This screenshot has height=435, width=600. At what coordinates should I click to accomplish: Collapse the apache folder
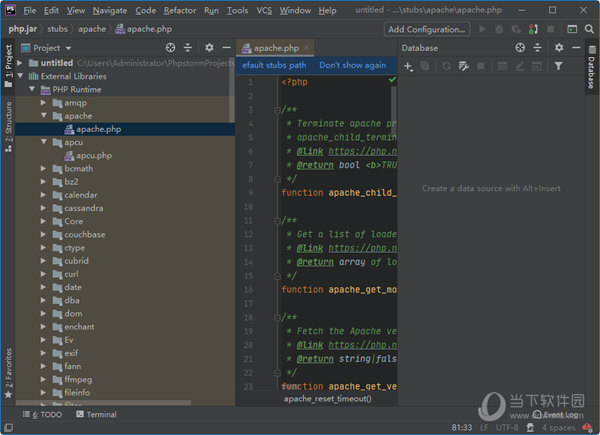[x=43, y=116]
